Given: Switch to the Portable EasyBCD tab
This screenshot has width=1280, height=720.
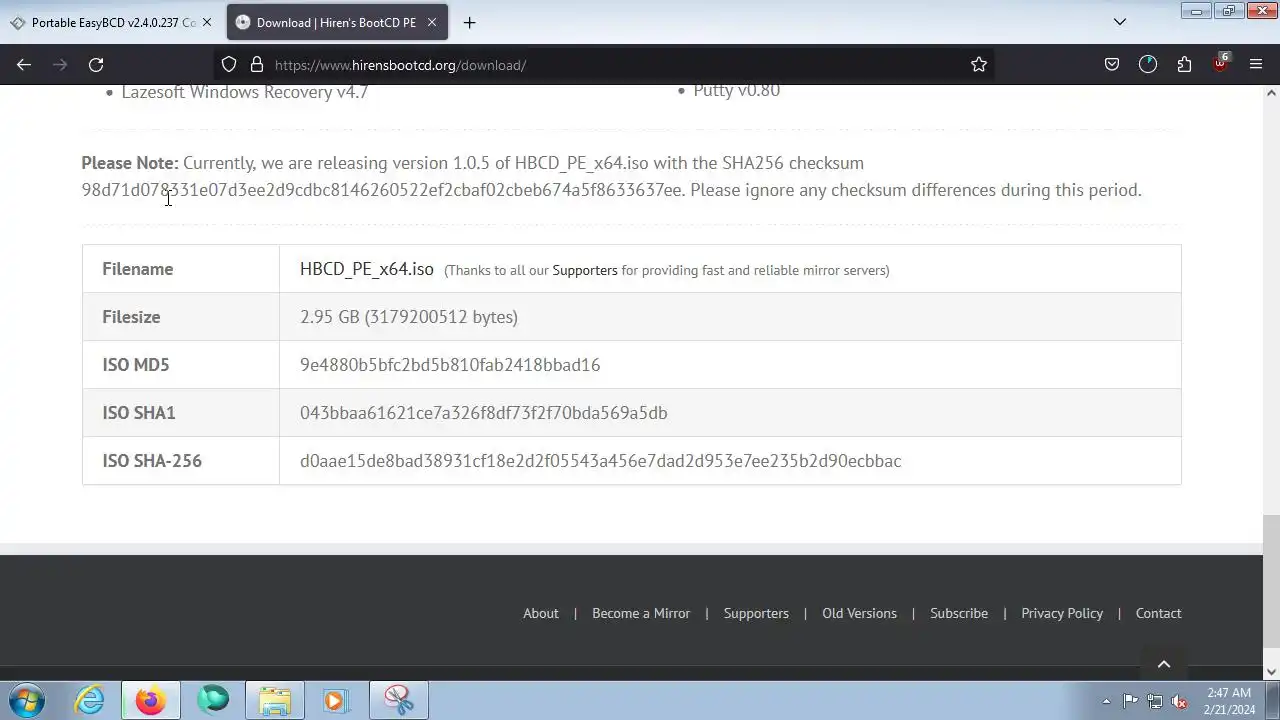Looking at the screenshot, I should [x=111, y=23].
